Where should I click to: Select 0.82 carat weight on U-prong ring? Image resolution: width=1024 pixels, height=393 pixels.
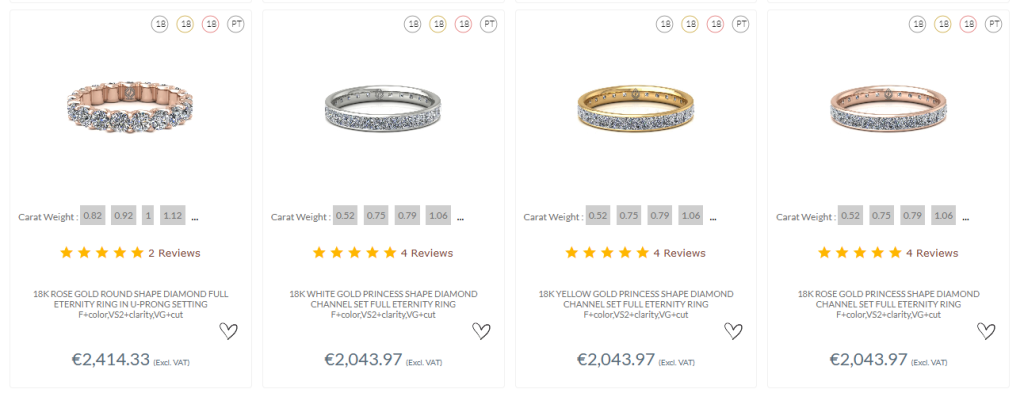click(93, 216)
